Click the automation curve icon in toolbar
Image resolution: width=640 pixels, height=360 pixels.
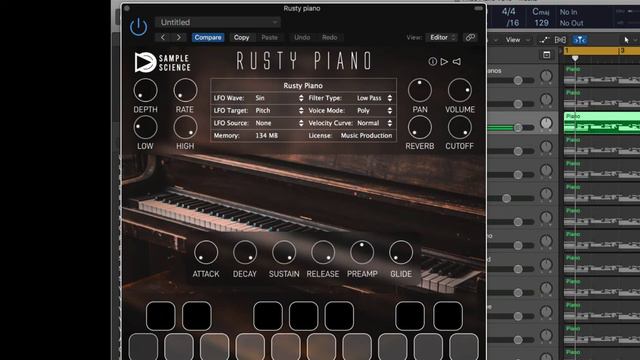tap(544, 40)
